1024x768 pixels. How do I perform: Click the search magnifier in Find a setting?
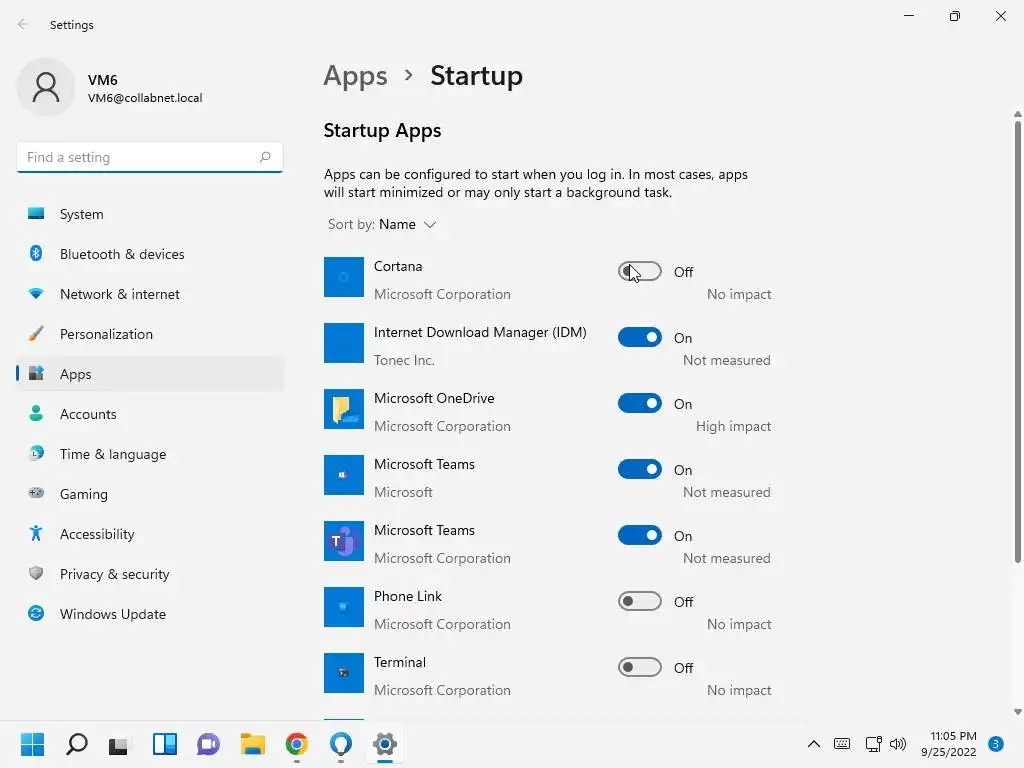264,157
